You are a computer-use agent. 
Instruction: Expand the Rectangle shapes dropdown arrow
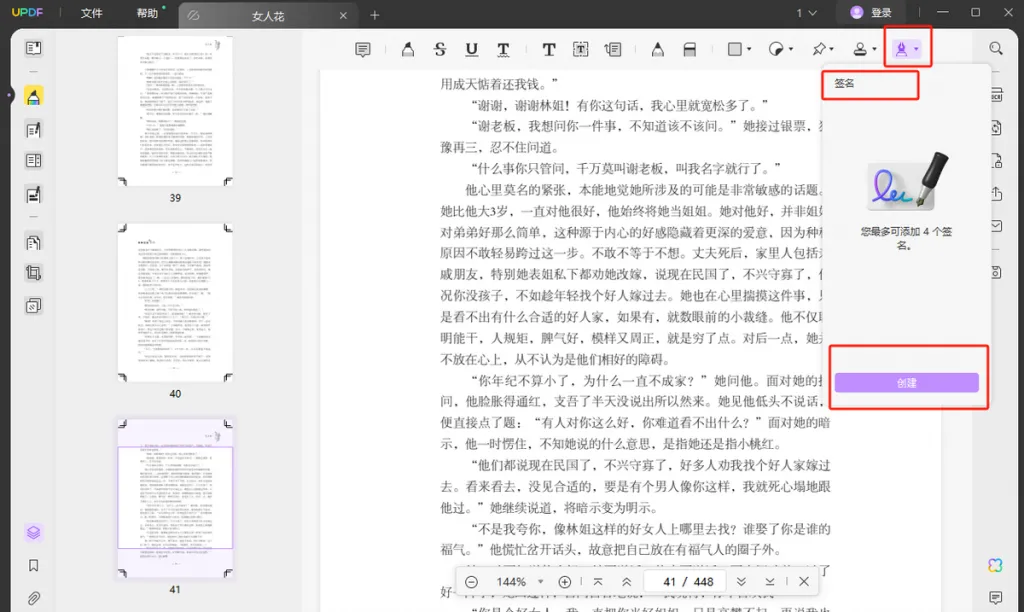[749, 49]
